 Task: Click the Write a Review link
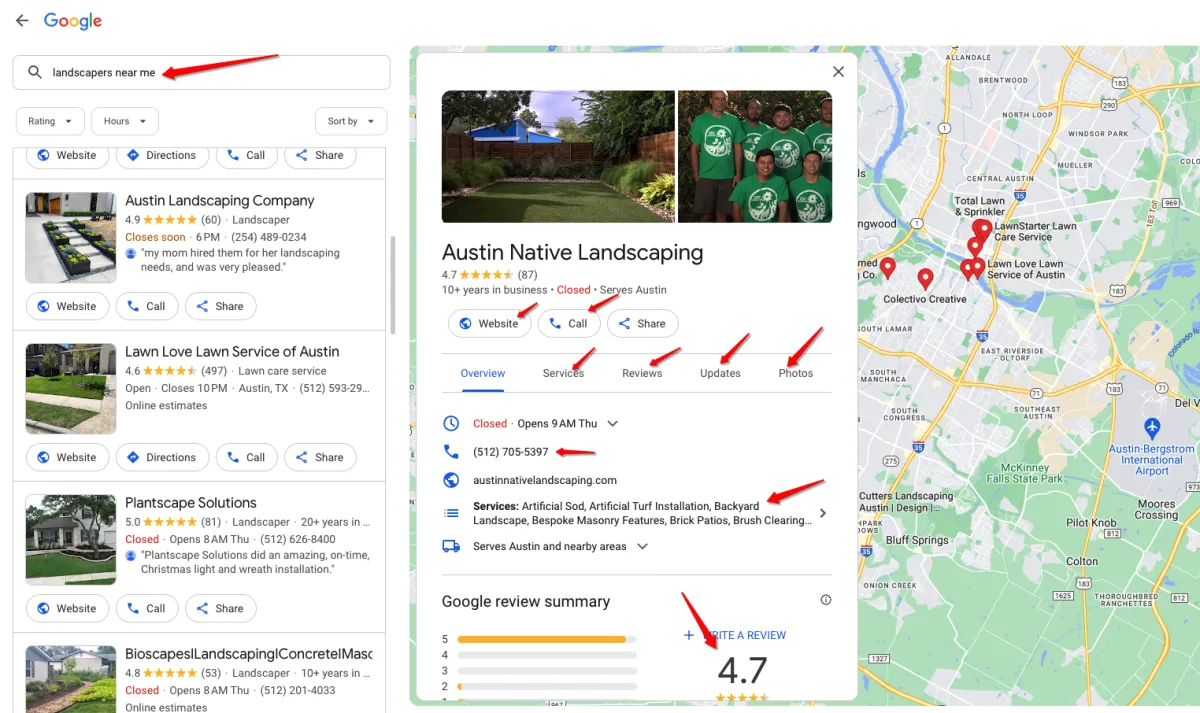(x=735, y=635)
